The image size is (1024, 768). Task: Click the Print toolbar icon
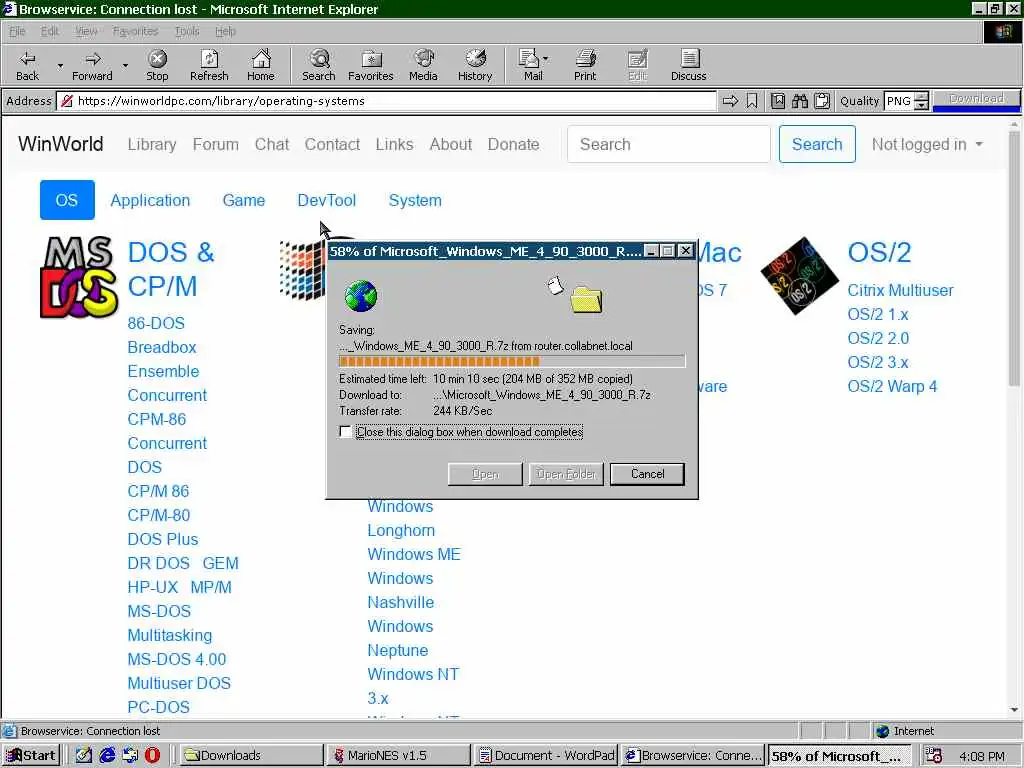click(x=585, y=58)
